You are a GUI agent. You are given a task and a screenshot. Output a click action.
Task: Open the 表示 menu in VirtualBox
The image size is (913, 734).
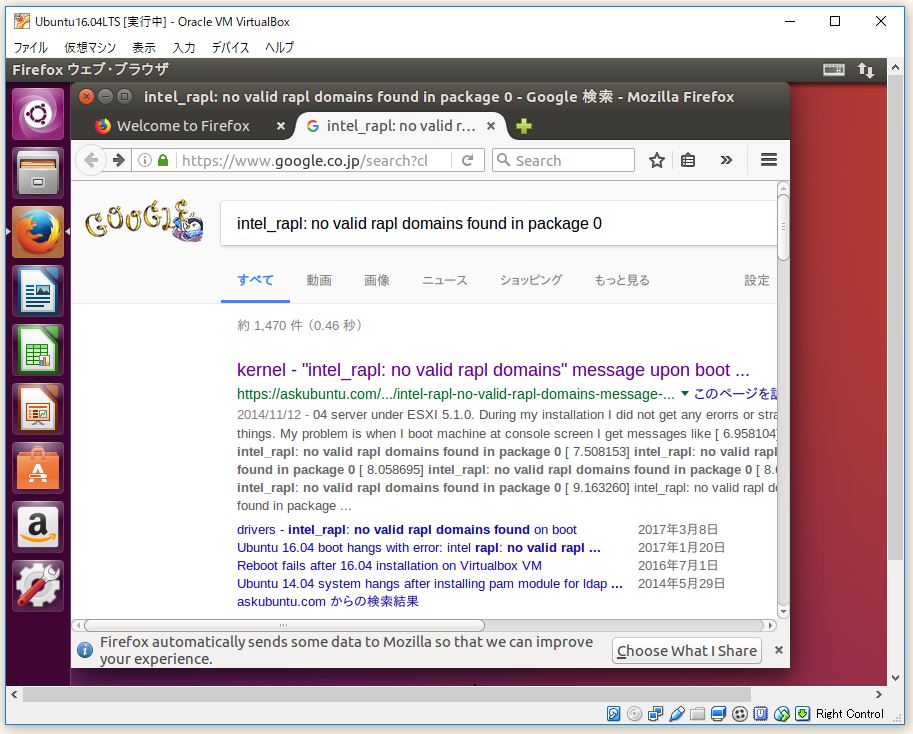[x=144, y=47]
